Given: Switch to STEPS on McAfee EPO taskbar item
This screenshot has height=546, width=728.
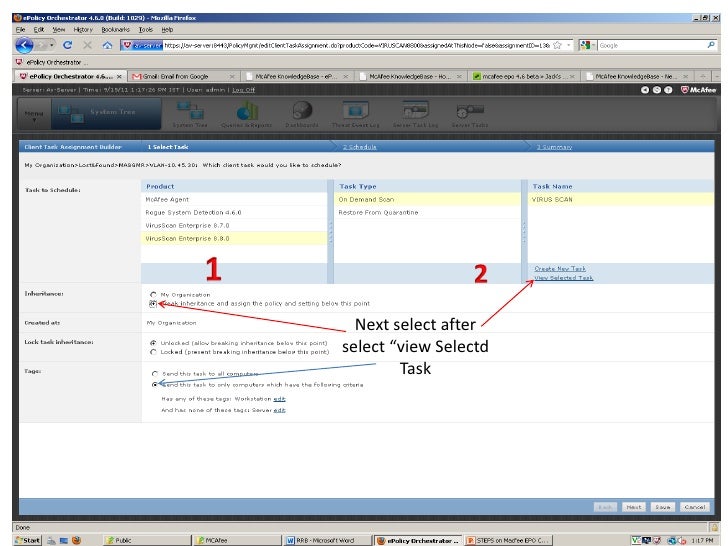Looking at the screenshot, I should click(508, 540).
